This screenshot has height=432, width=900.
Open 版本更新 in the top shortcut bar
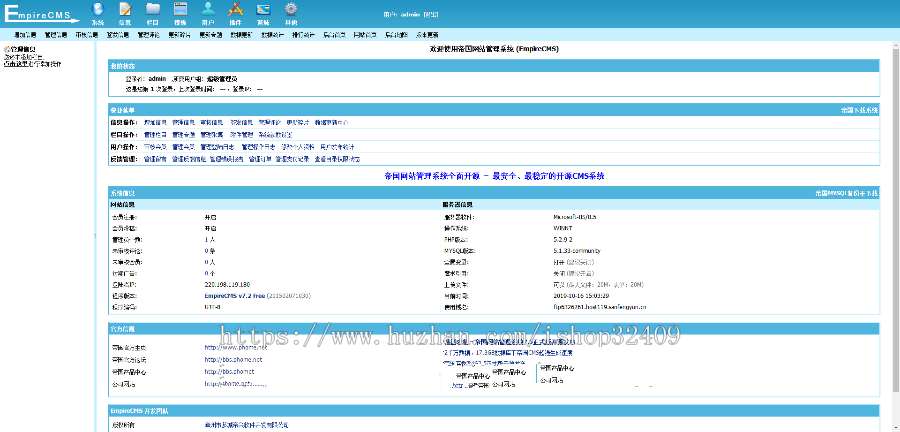(x=427, y=33)
